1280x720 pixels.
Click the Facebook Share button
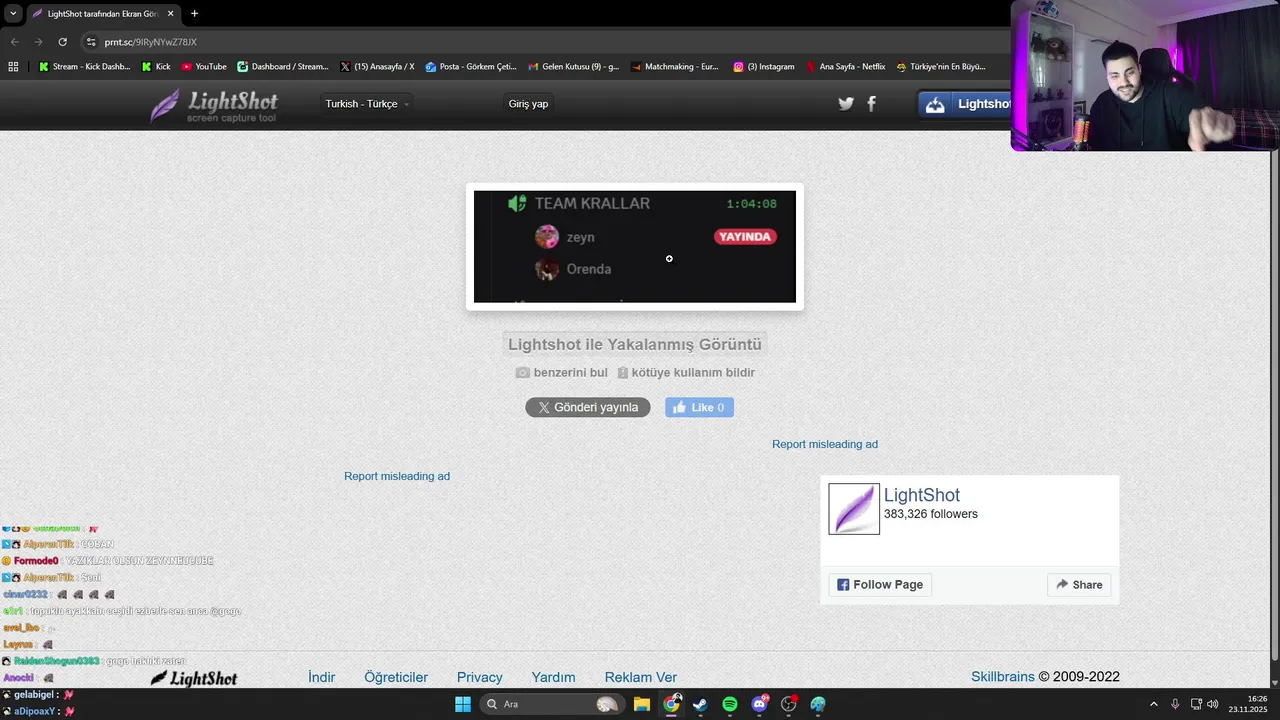[x=1079, y=585]
